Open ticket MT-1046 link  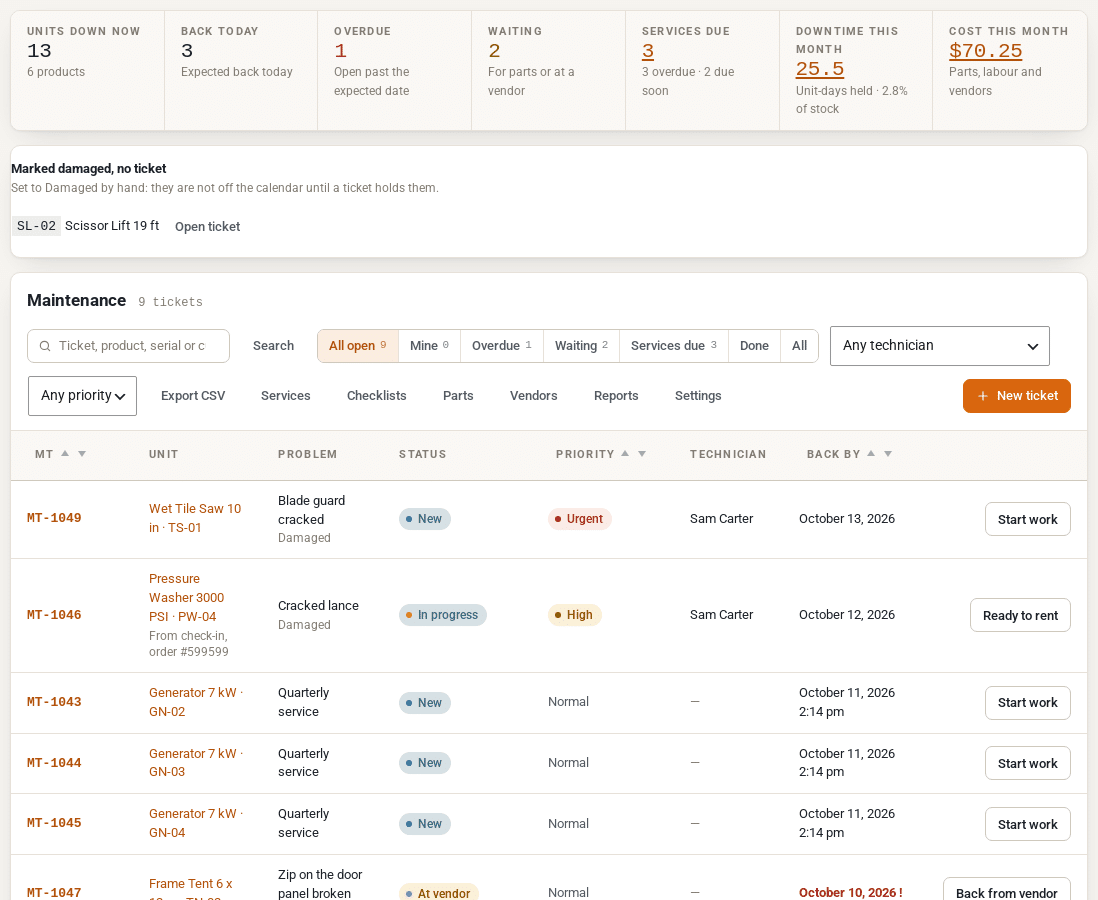pos(54,615)
